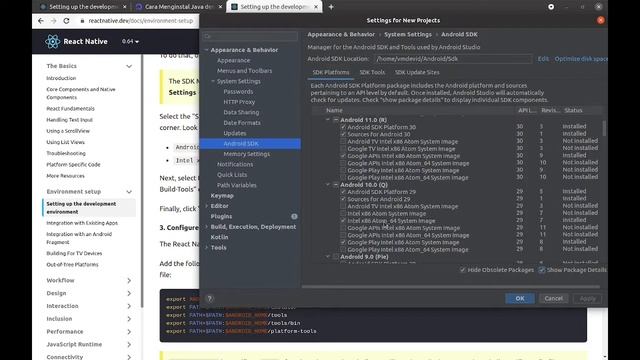This screenshot has width=640, height=360.
Task: Switch to the SDK Update Sites tab
Action: 417,72
